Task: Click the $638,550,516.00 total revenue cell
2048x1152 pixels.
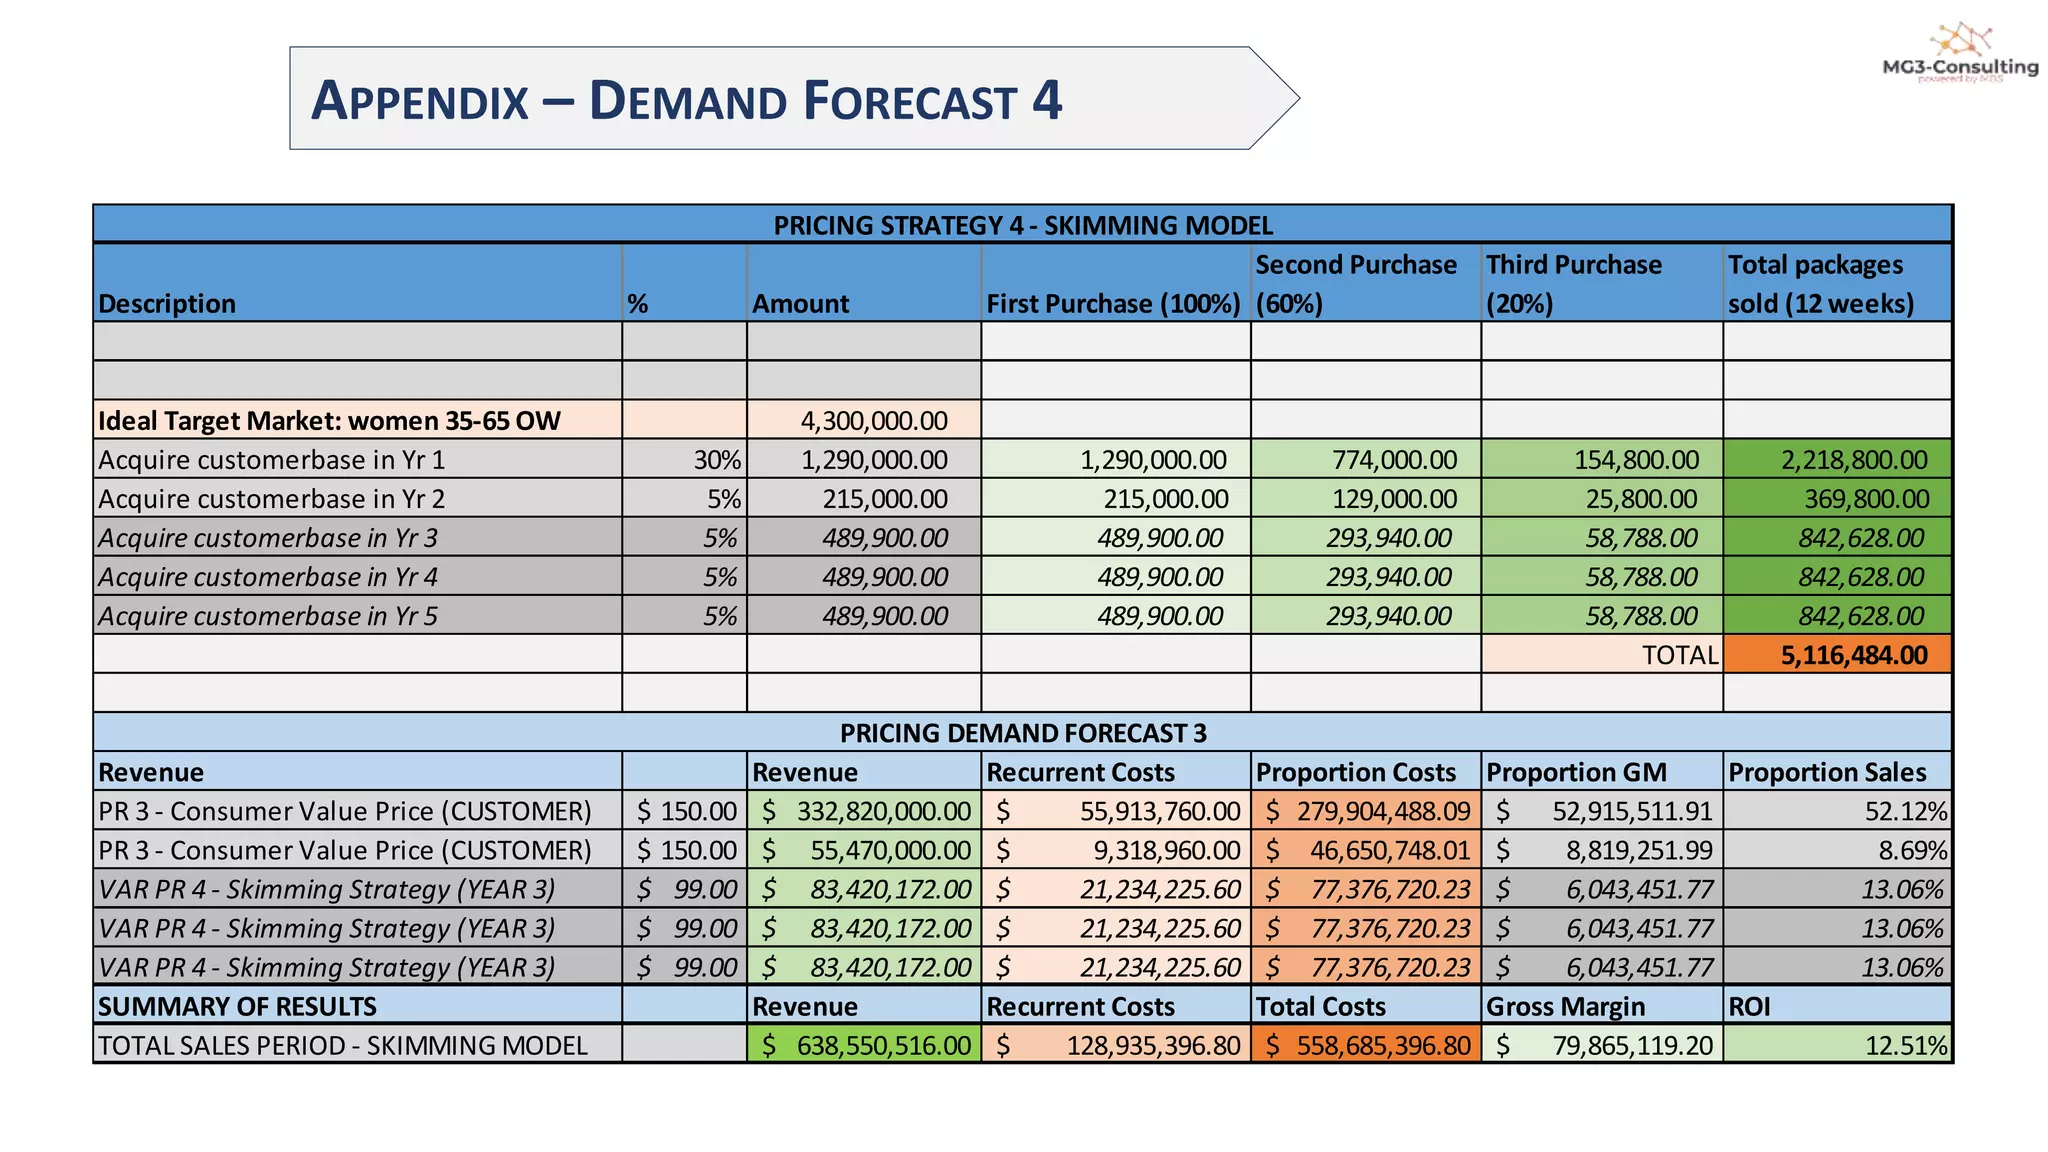Action: pos(864,1046)
